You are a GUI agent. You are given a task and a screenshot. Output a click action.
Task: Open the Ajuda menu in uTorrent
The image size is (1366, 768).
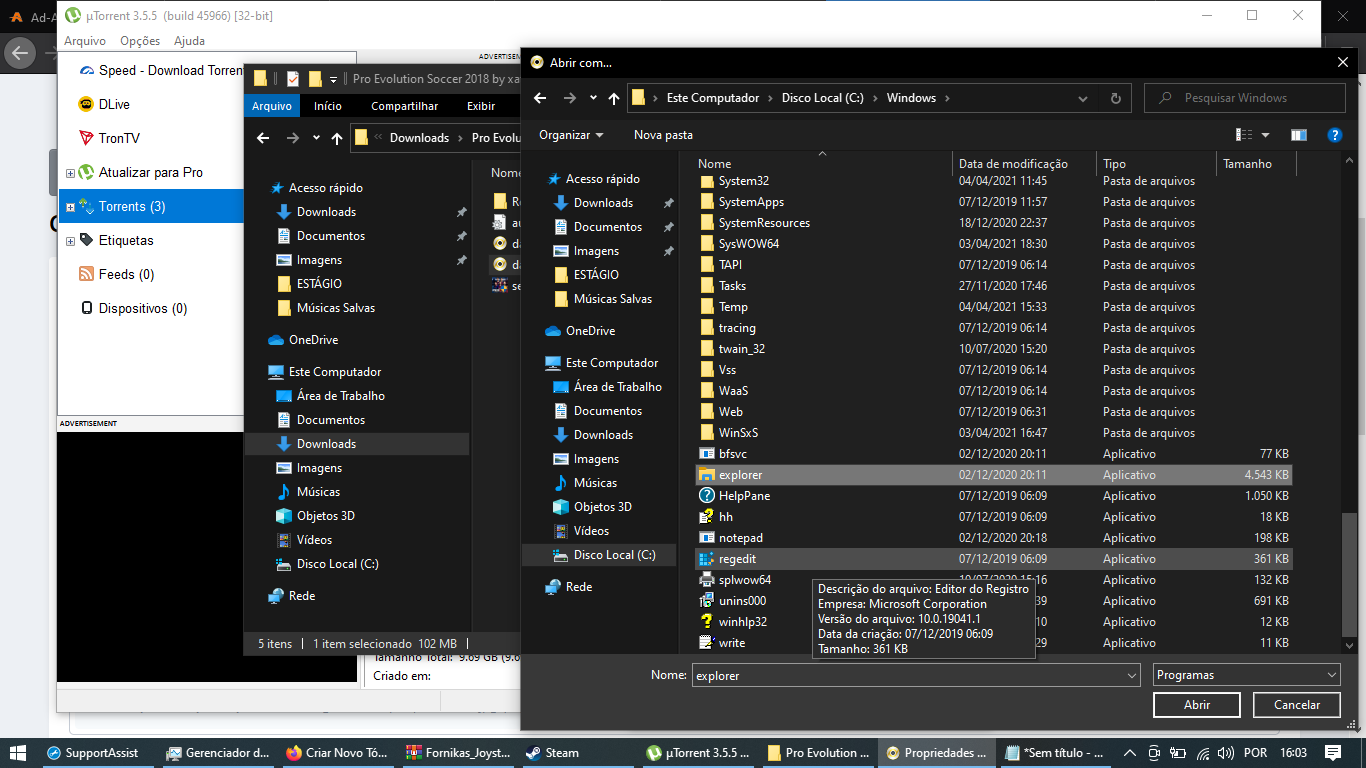(x=189, y=41)
